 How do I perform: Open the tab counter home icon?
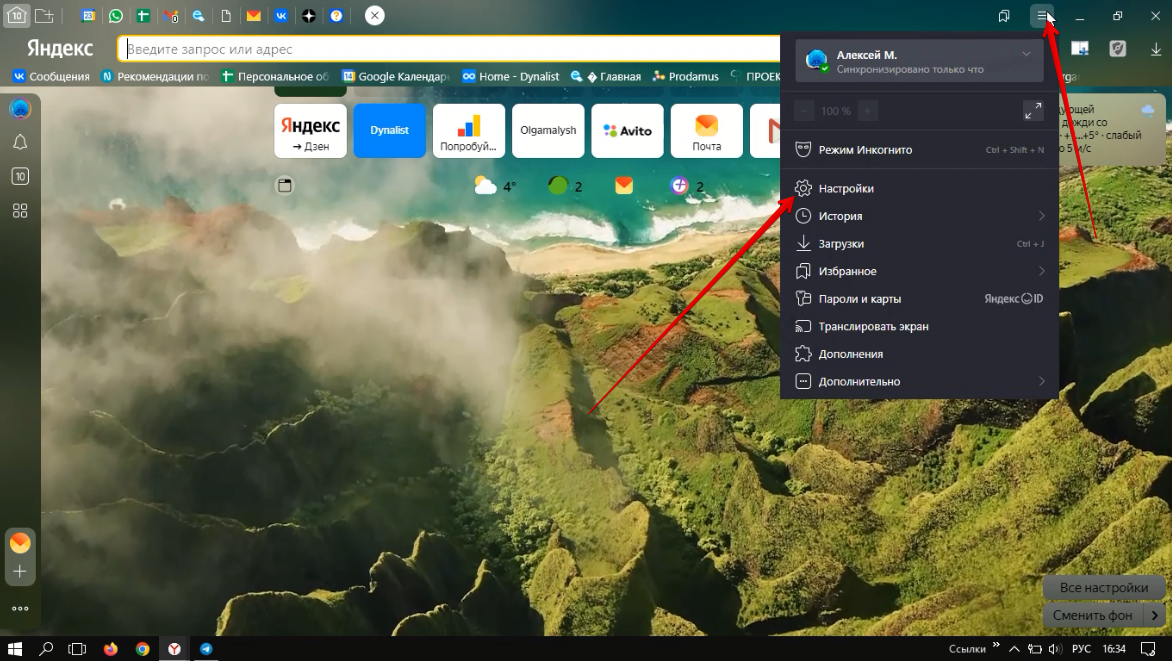(x=16, y=15)
